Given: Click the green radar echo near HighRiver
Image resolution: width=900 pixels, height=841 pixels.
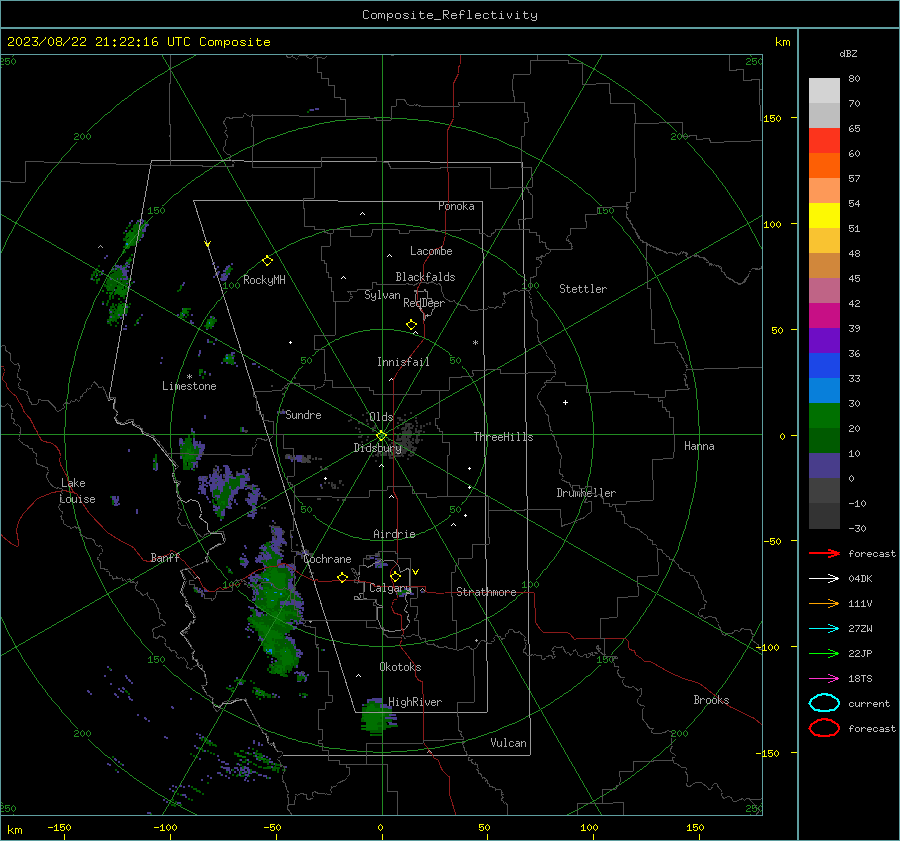Looking at the screenshot, I should (378, 717).
